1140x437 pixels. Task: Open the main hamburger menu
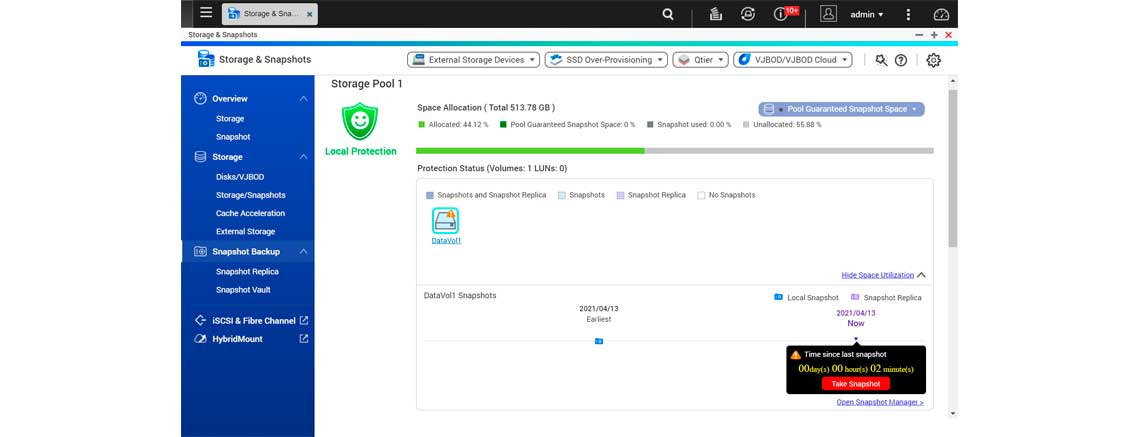pyautogui.click(x=206, y=14)
